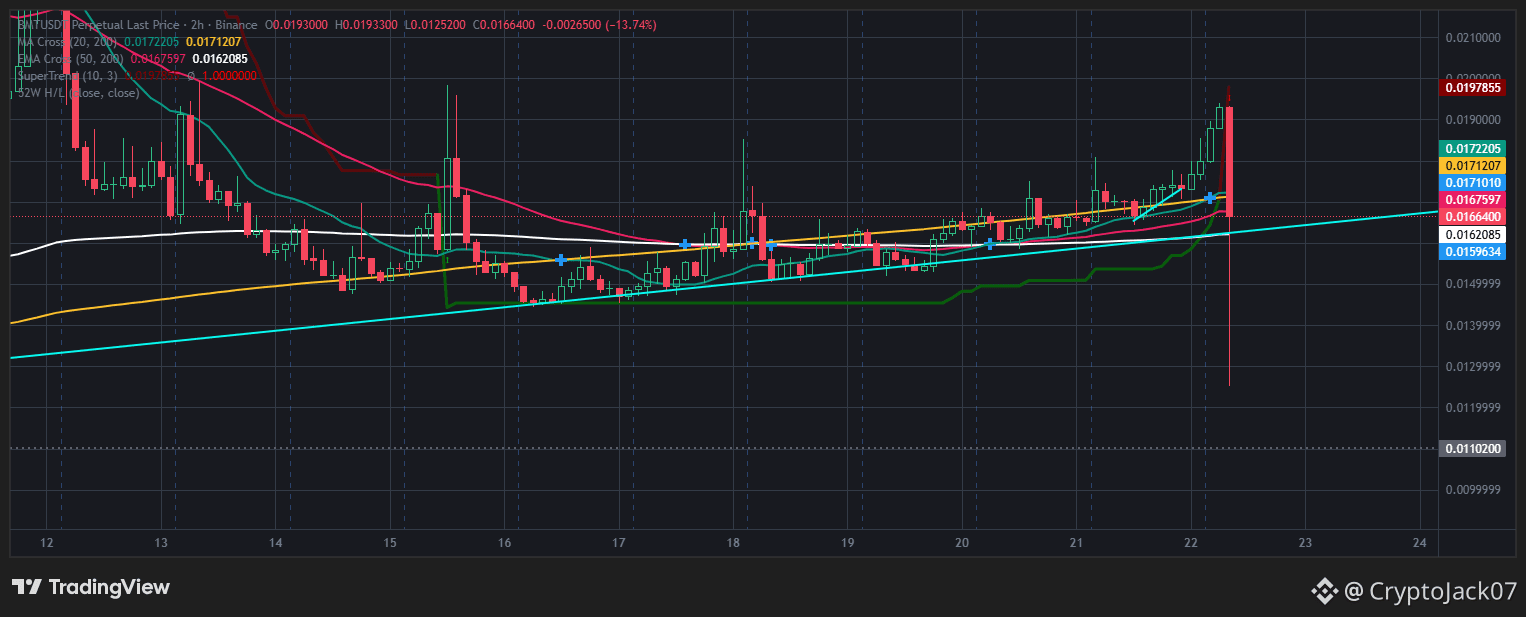The image size is (1526, 617).
Task: Click the dark red 0.0197855 price label
Action: point(1472,87)
